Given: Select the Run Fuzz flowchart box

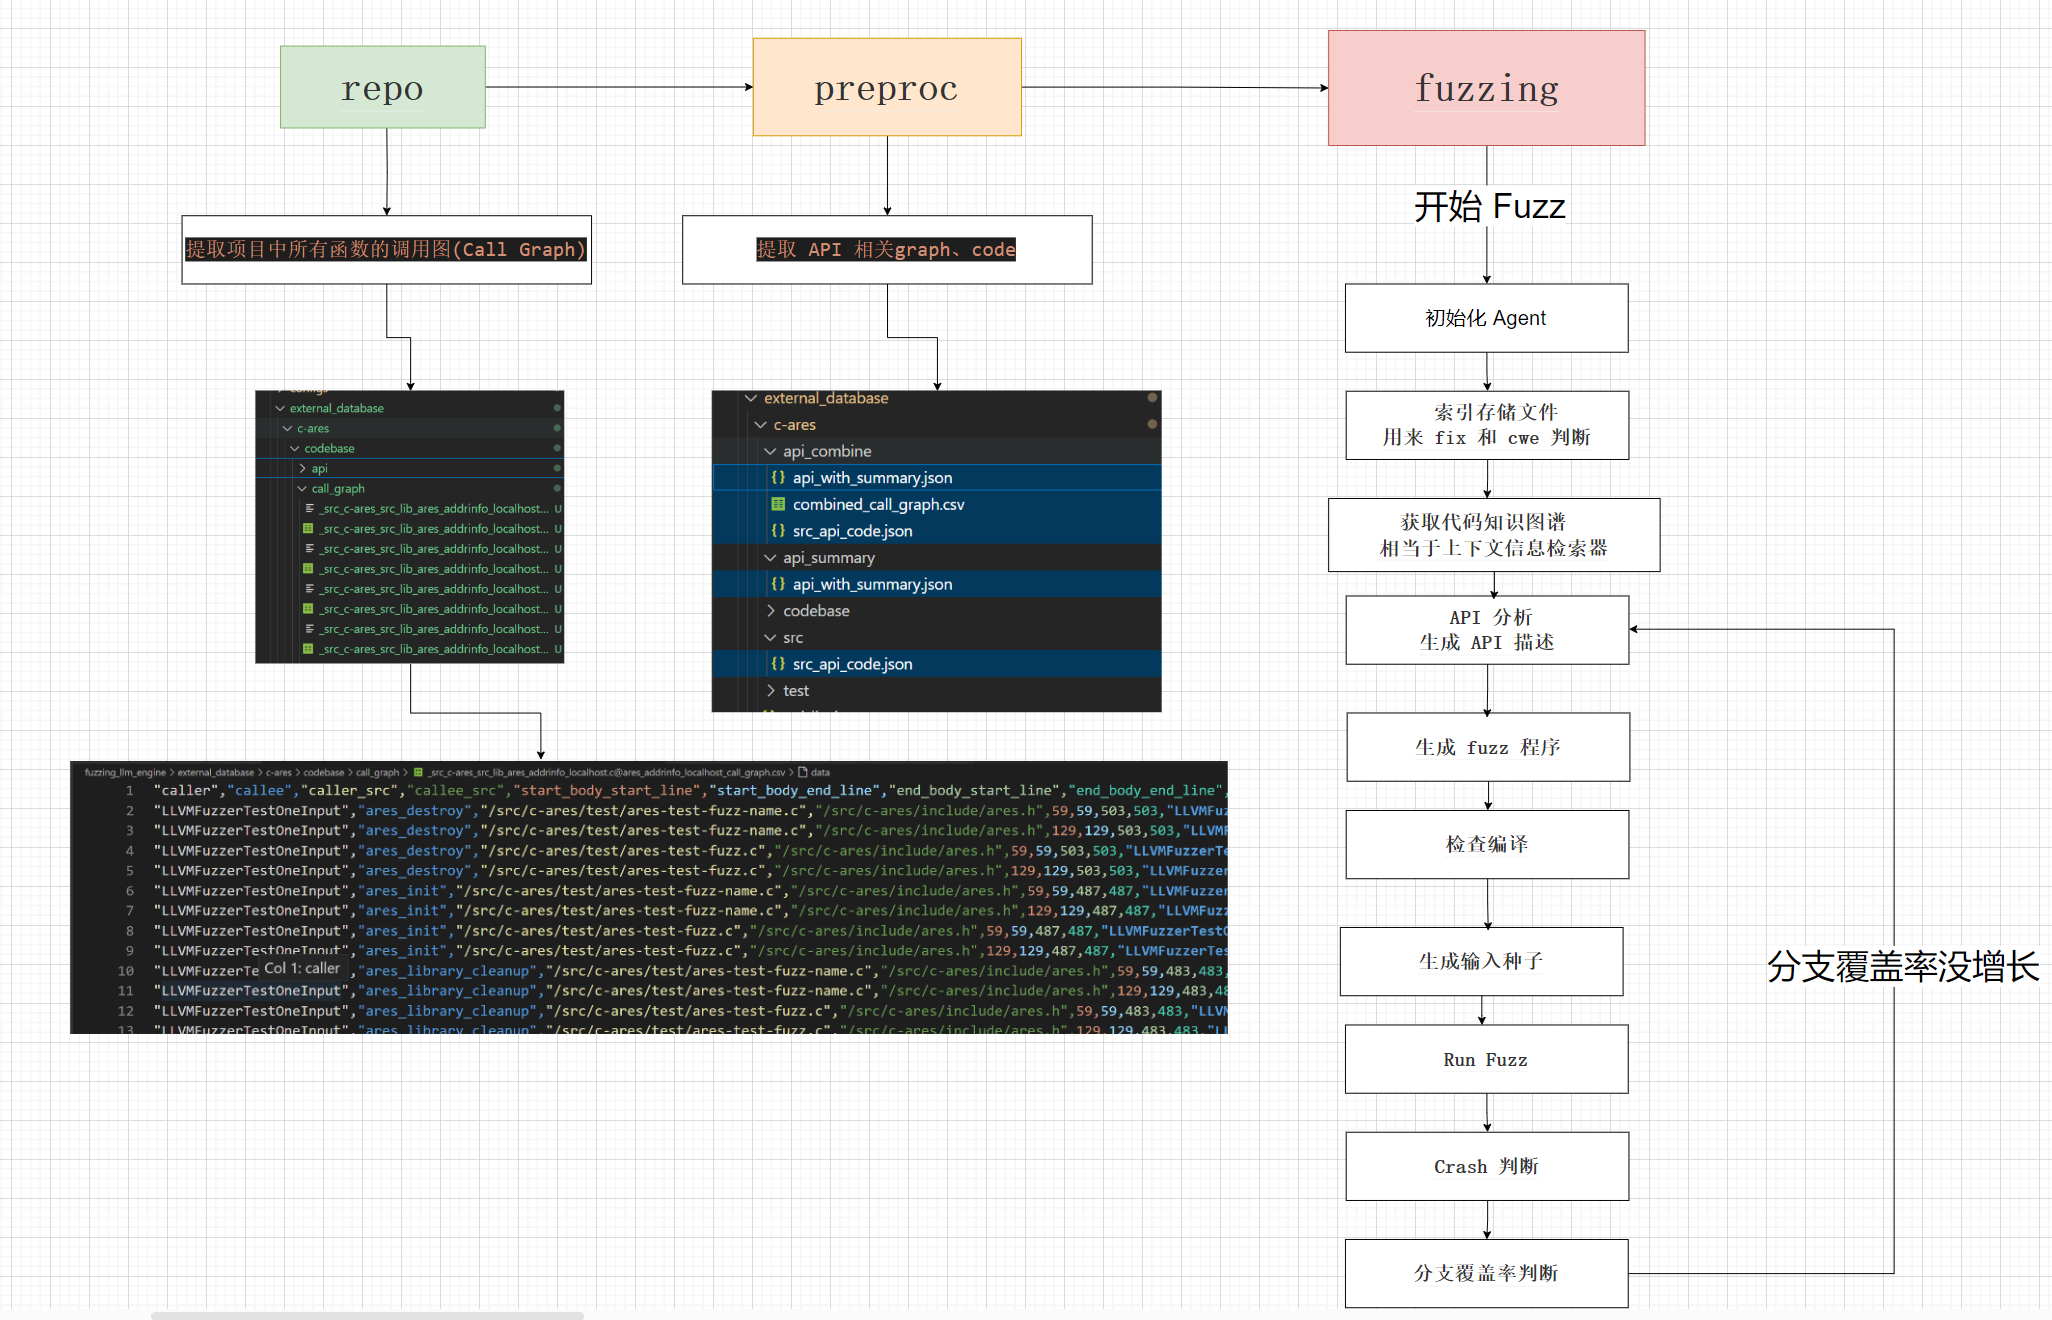Looking at the screenshot, I should pos(1486,1059).
